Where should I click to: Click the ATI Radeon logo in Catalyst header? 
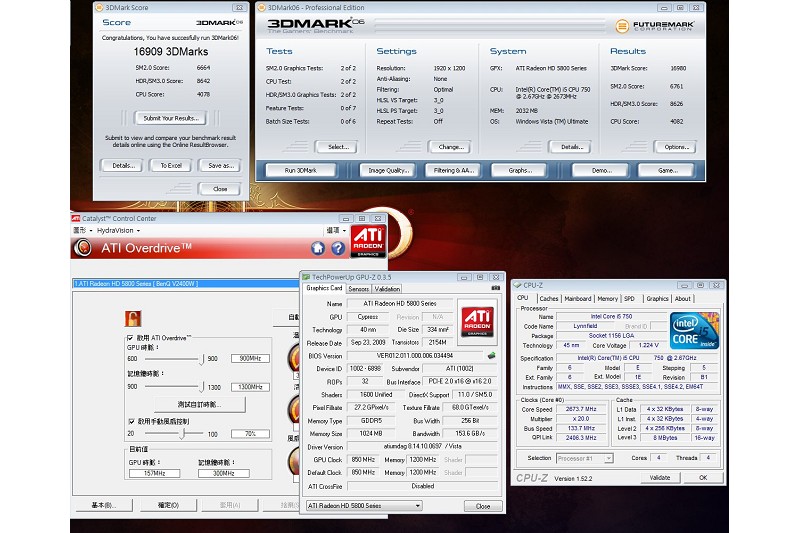click(x=368, y=241)
